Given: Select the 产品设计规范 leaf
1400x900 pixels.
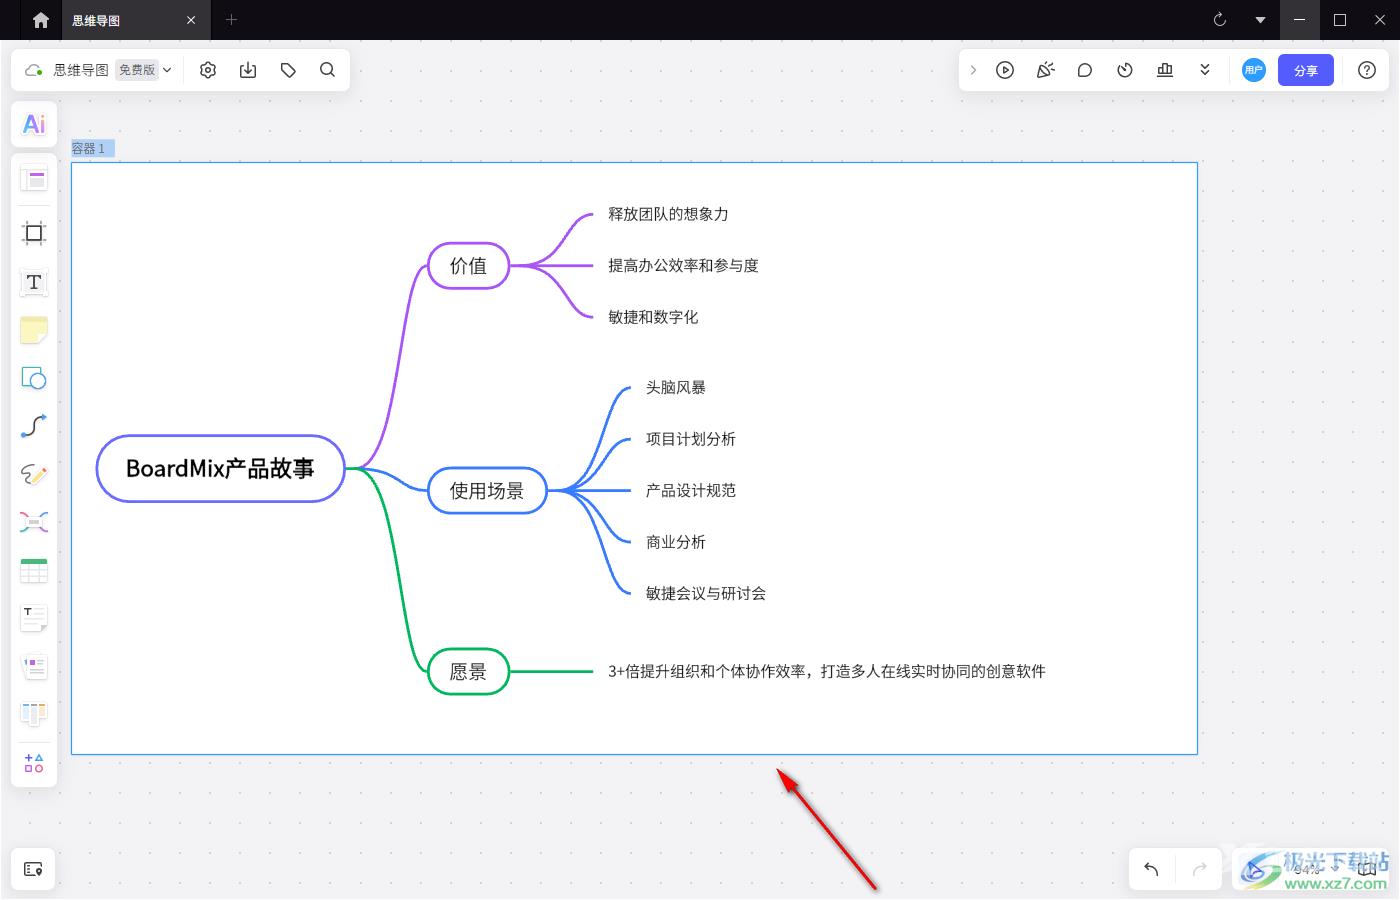Looking at the screenshot, I should [x=691, y=490].
